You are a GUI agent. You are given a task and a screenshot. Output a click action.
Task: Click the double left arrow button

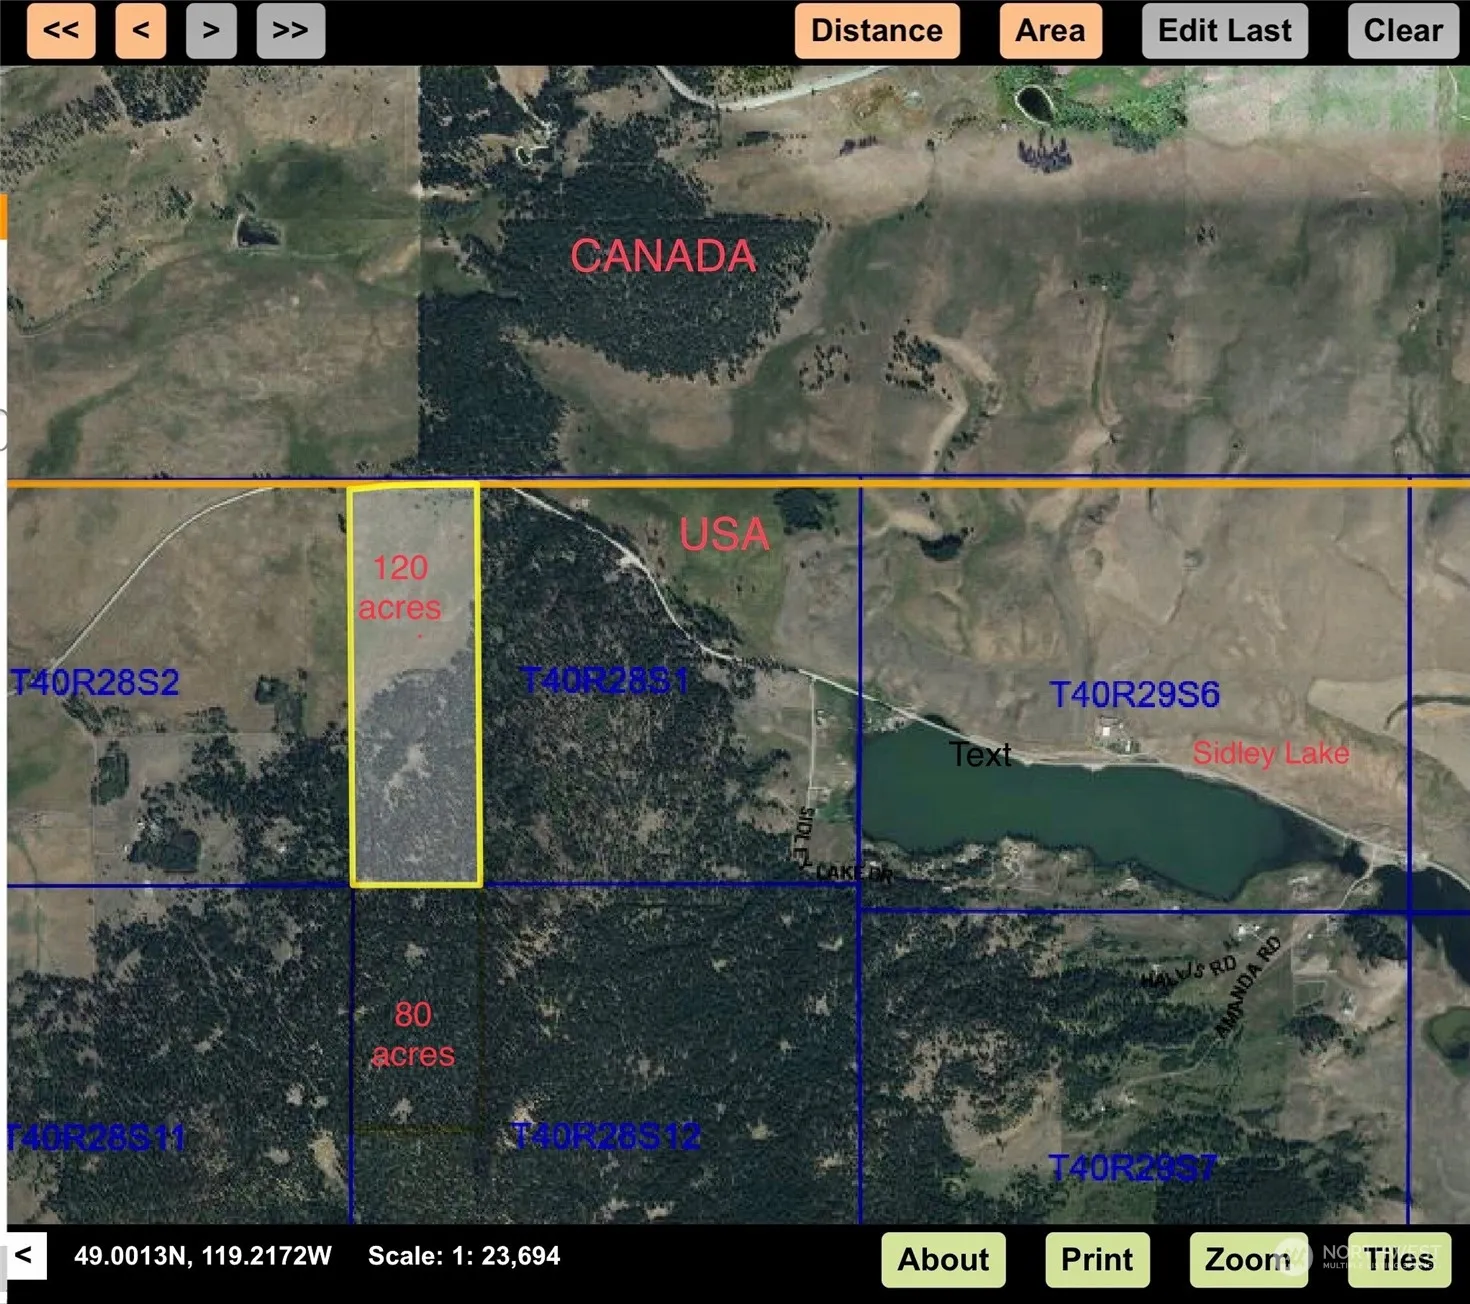click(61, 31)
